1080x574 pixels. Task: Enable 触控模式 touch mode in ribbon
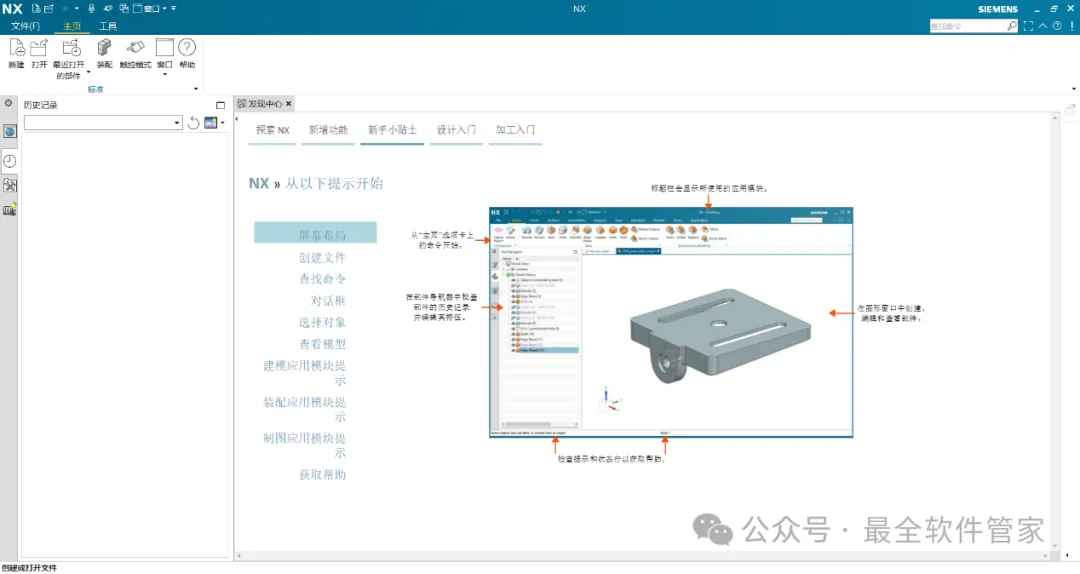click(135, 53)
